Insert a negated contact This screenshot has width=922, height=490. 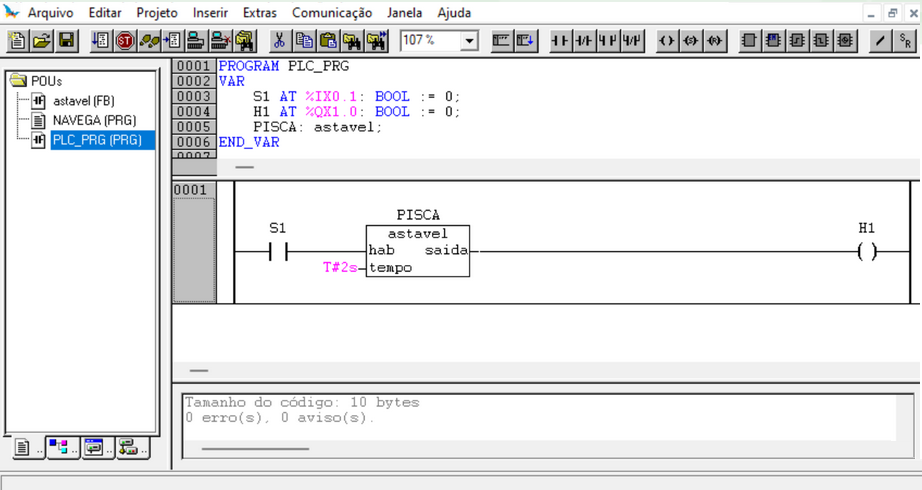(x=584, y=41)
